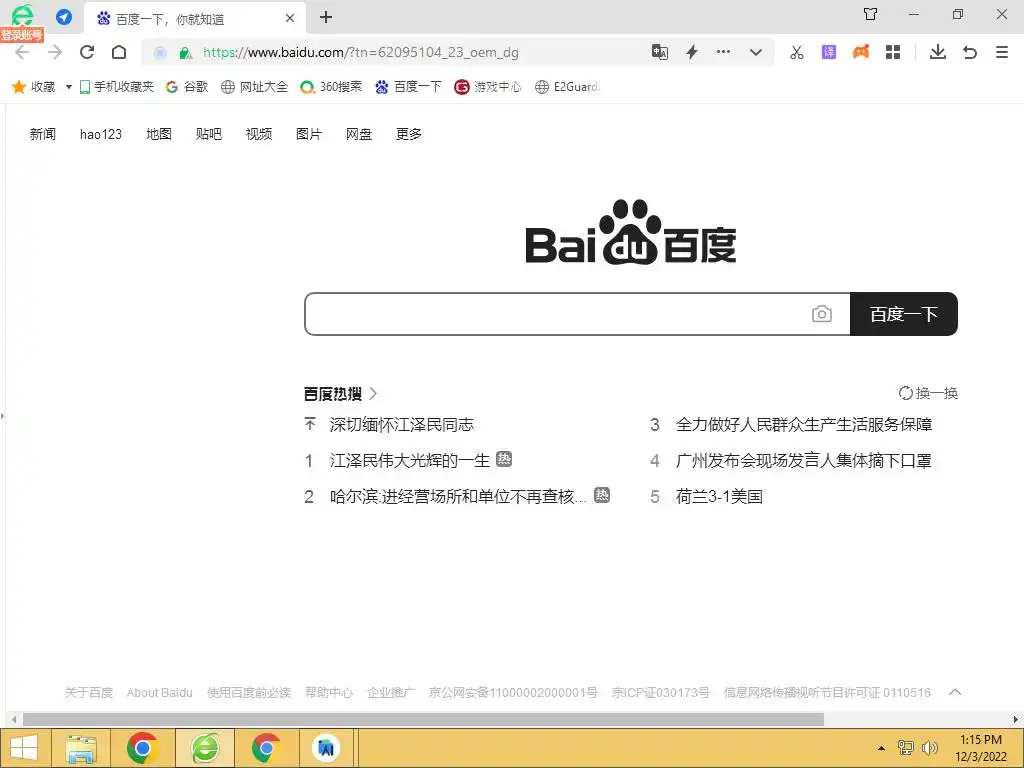Click the undo closed-tab arrow icon

point(970,52)
